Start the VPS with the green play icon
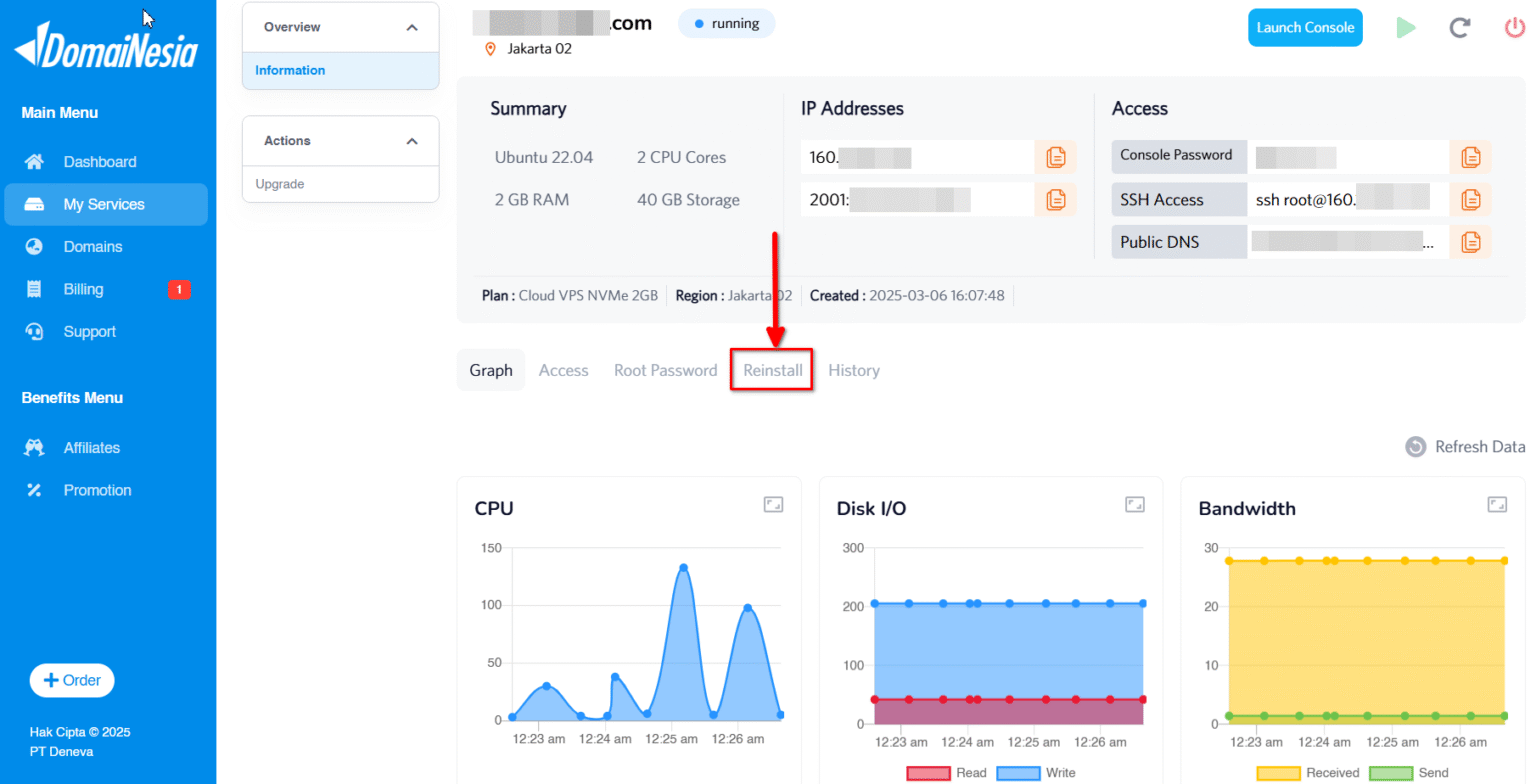1536x784 pixels. tap(1405, 28)
